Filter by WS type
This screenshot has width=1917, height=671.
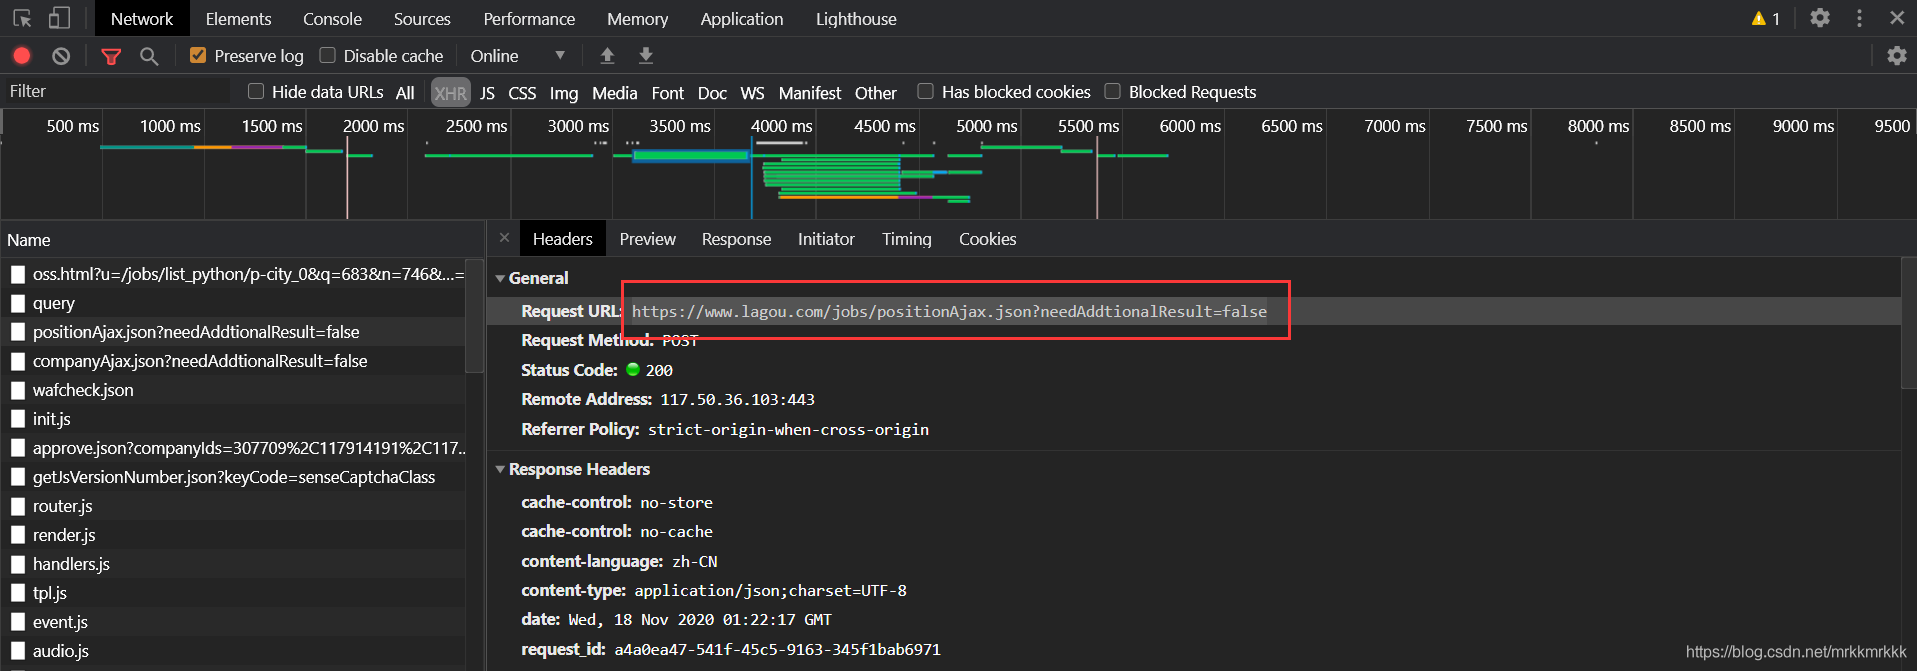pos(752,93)
